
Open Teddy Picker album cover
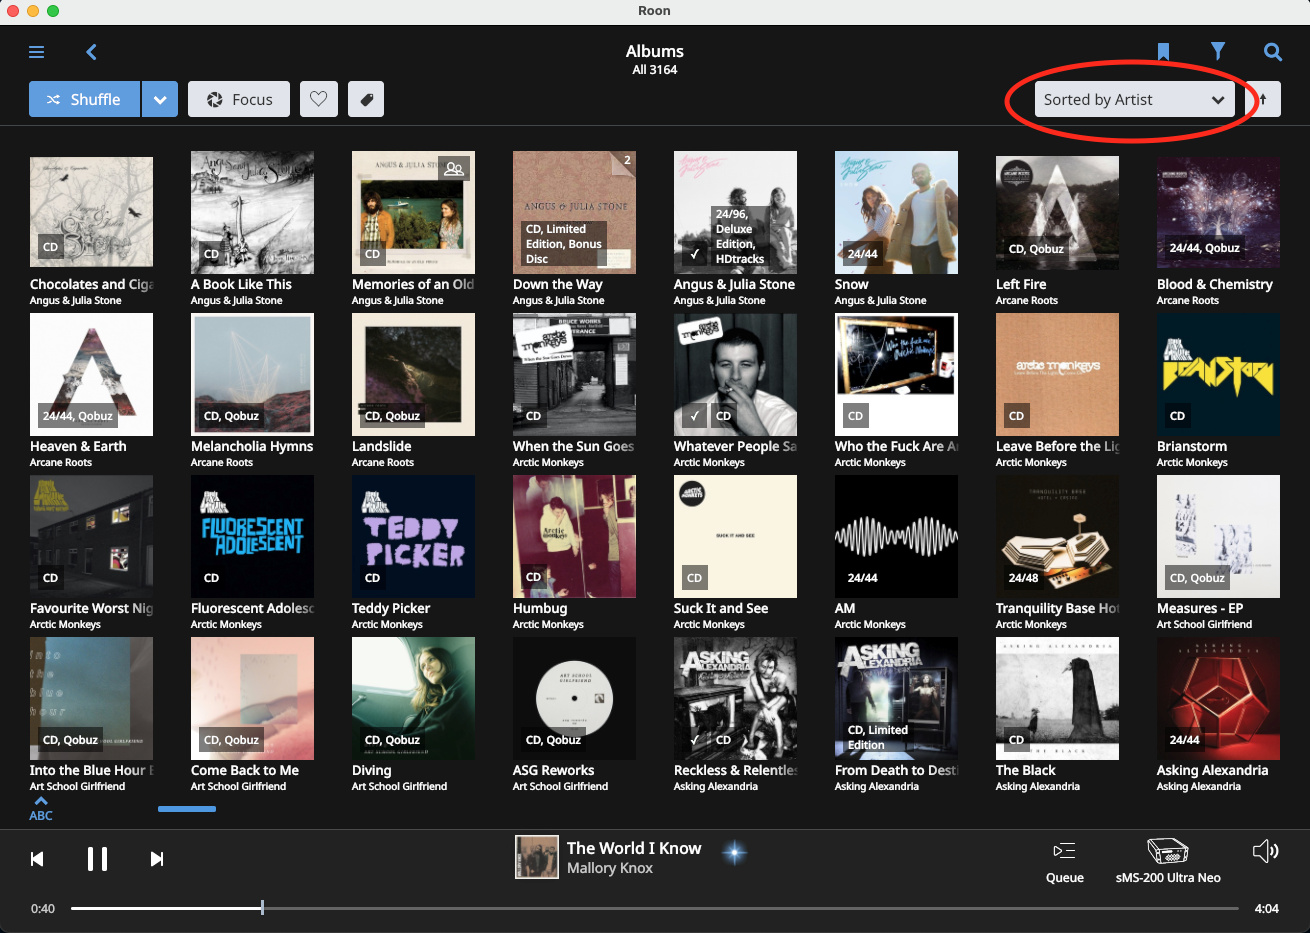[413, 536]
